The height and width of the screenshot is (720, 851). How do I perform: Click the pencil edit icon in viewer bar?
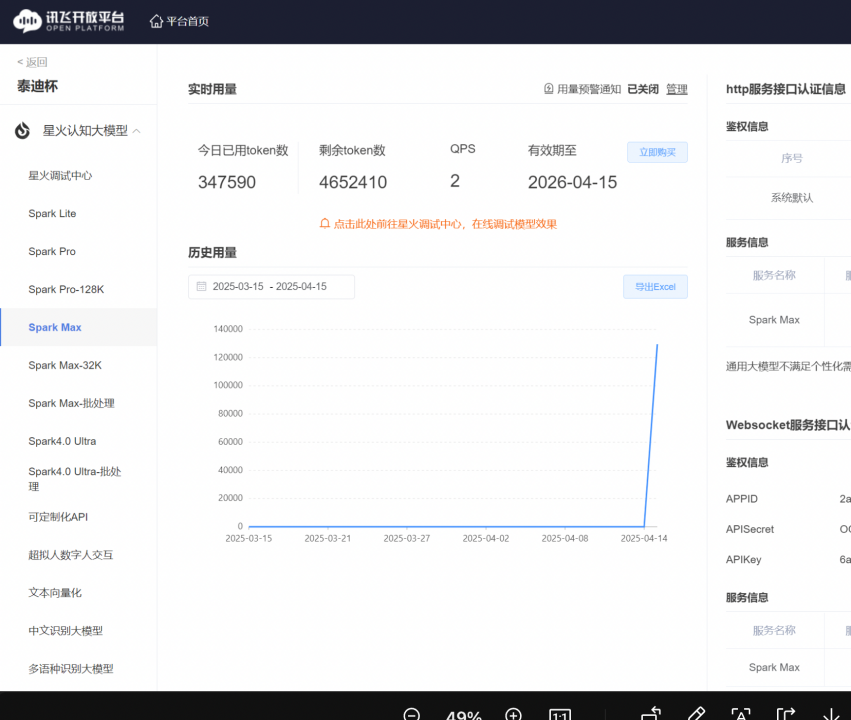point(696,714)
